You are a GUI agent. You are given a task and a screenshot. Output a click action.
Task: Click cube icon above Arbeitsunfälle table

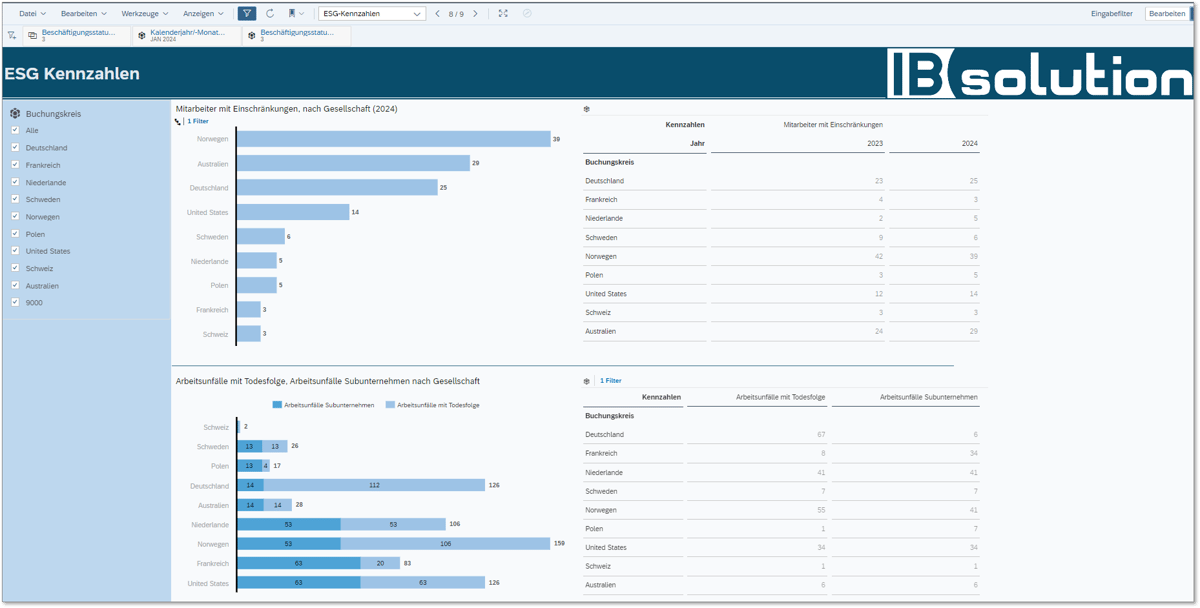click(587, 381)
